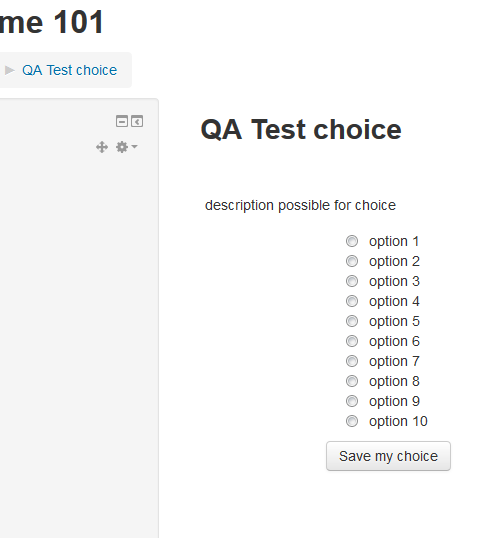Viewport: 497px width, 538px height.
Task: Select the option 8 radio button
Action: [x=352, y=381]
